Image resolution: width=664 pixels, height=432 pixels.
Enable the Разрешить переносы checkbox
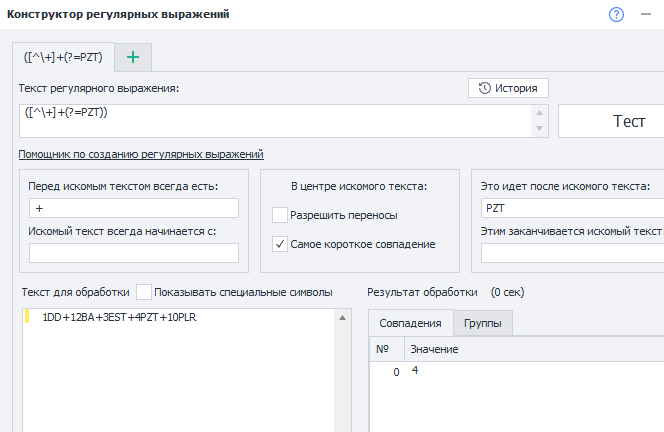pyautogui.click(x=280, y=214)
